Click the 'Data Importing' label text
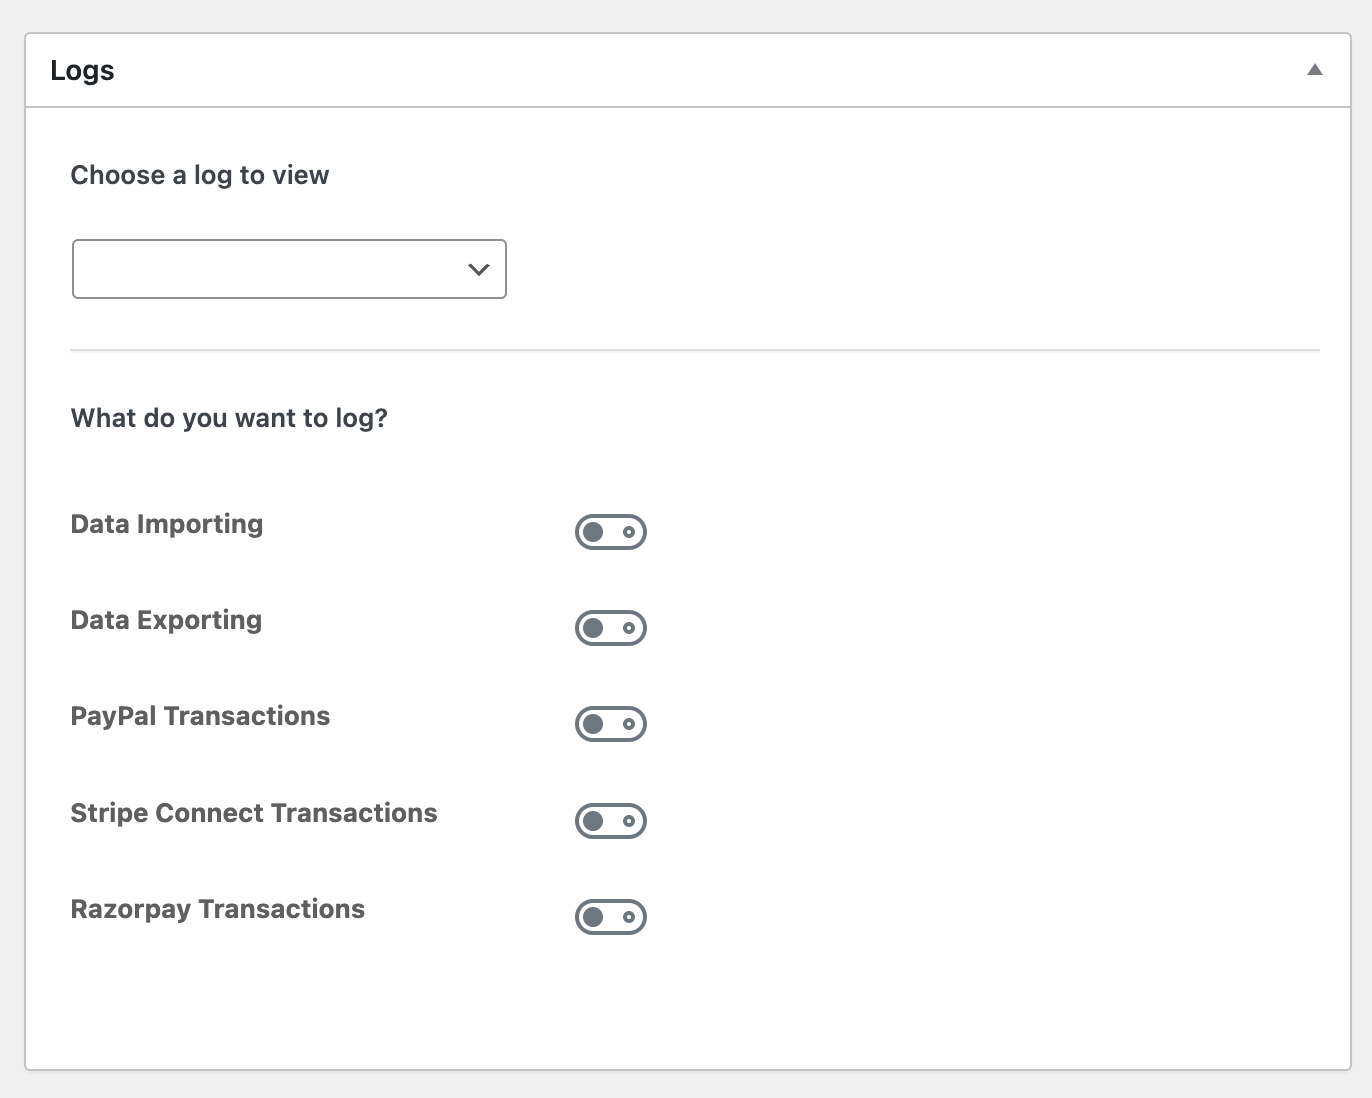This screenshot has height=1098, width=1372. point(167,524)
